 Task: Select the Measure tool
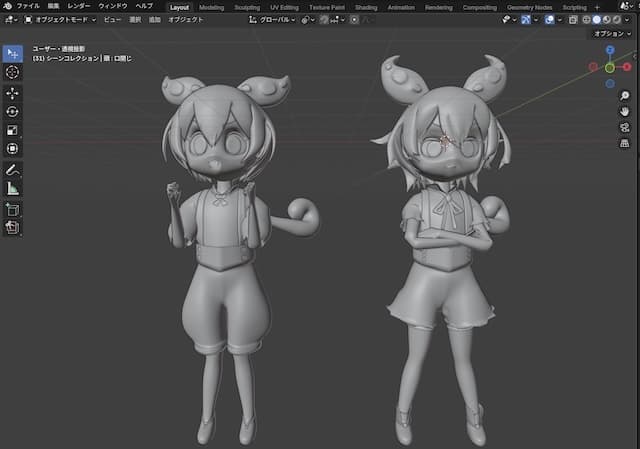click(x=12, y=188)
